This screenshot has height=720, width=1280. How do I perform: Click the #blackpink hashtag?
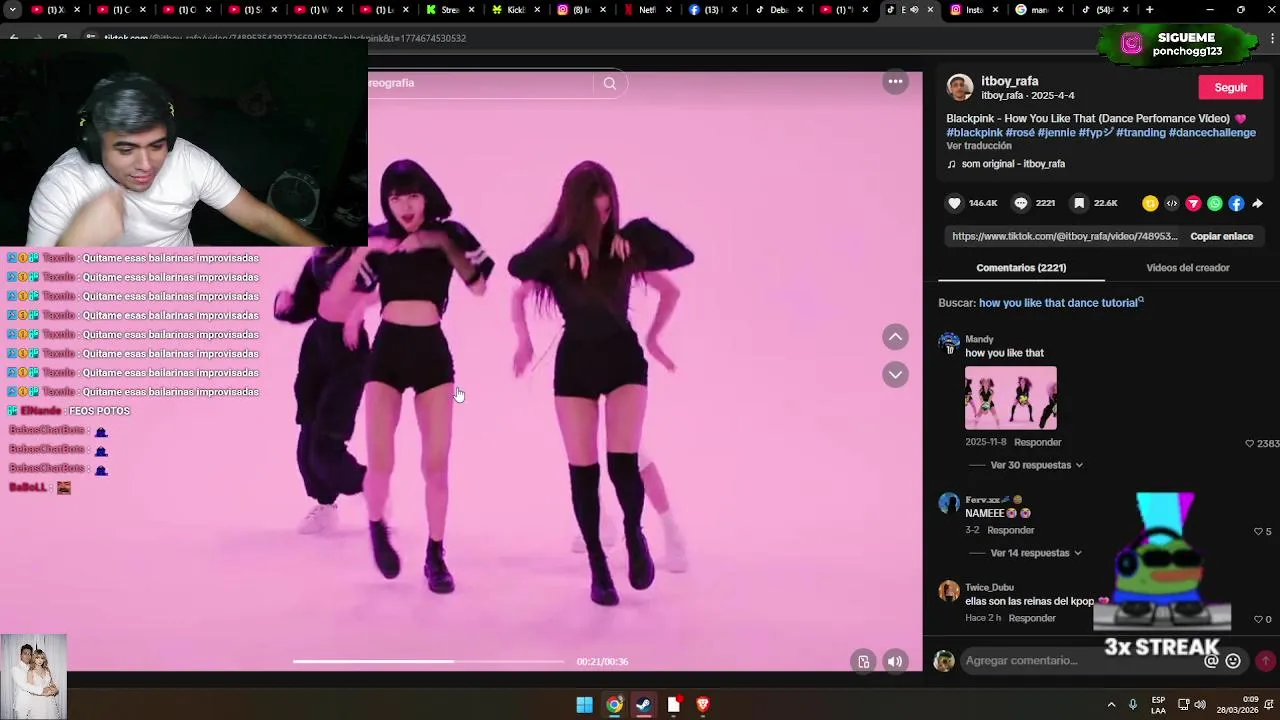tap(975, 132)
